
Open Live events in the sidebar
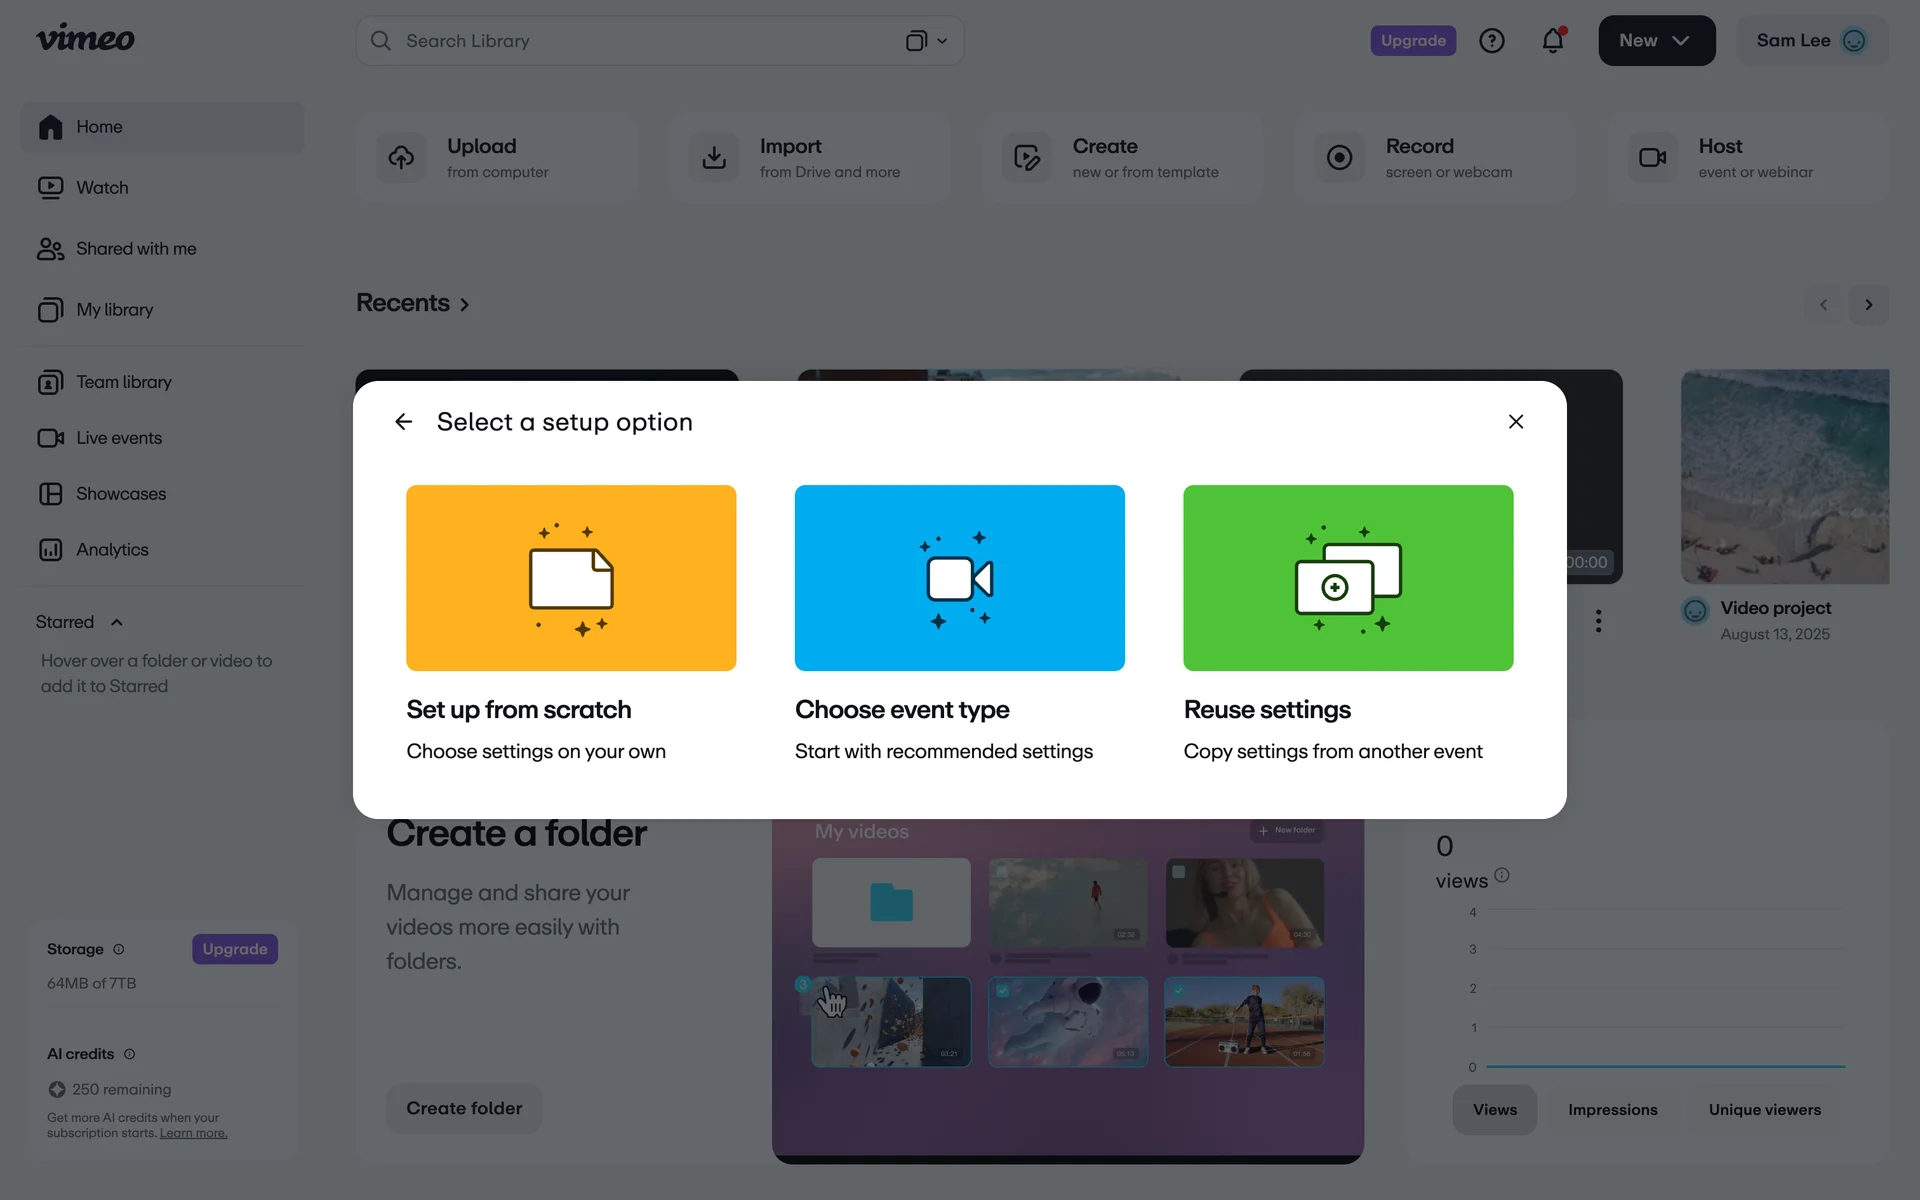118,438
